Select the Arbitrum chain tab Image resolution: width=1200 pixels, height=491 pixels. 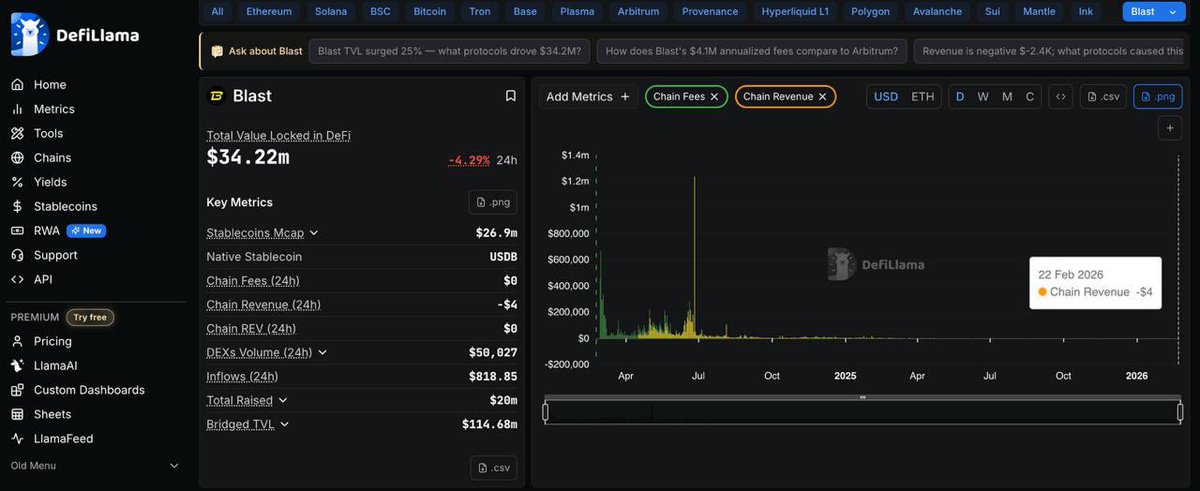coord(638,12)
